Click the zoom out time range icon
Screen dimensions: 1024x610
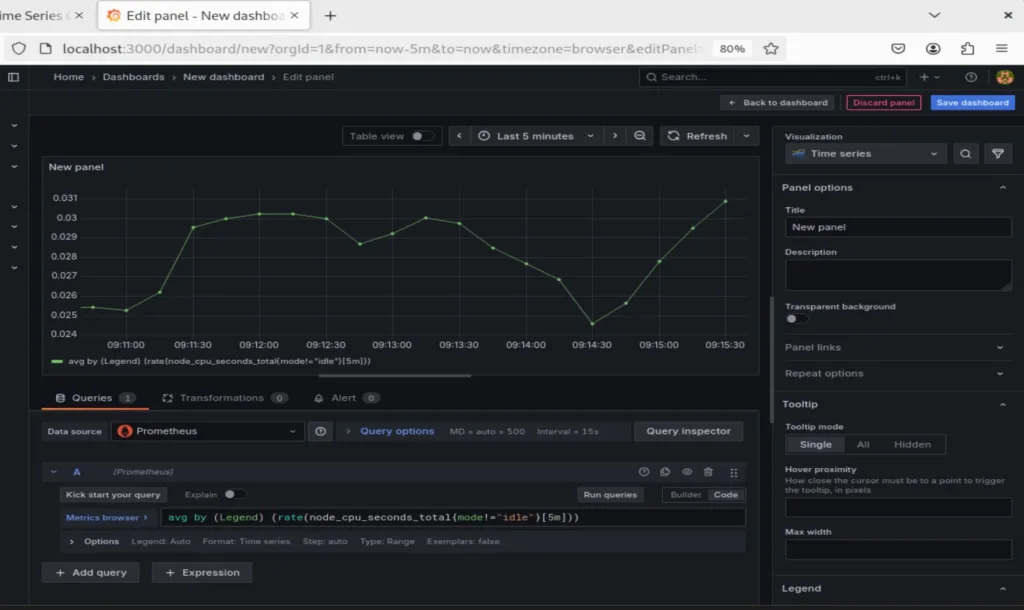pos(640,136)
